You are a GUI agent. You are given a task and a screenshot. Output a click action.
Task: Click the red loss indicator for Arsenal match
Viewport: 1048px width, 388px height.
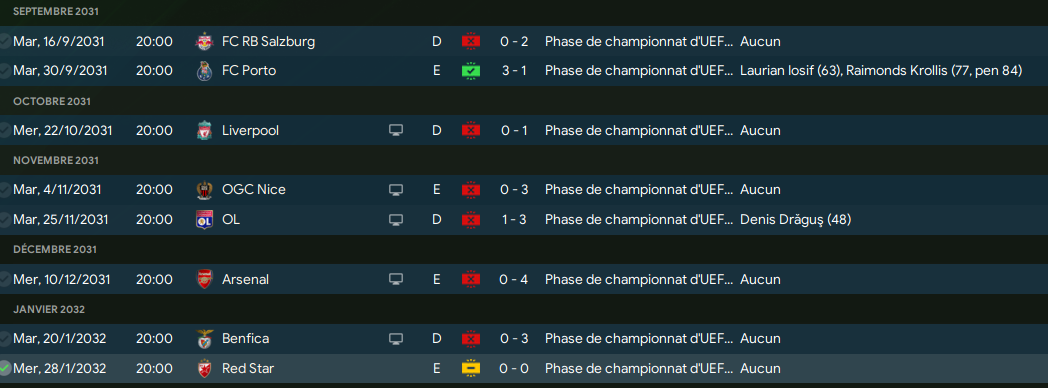471,279
